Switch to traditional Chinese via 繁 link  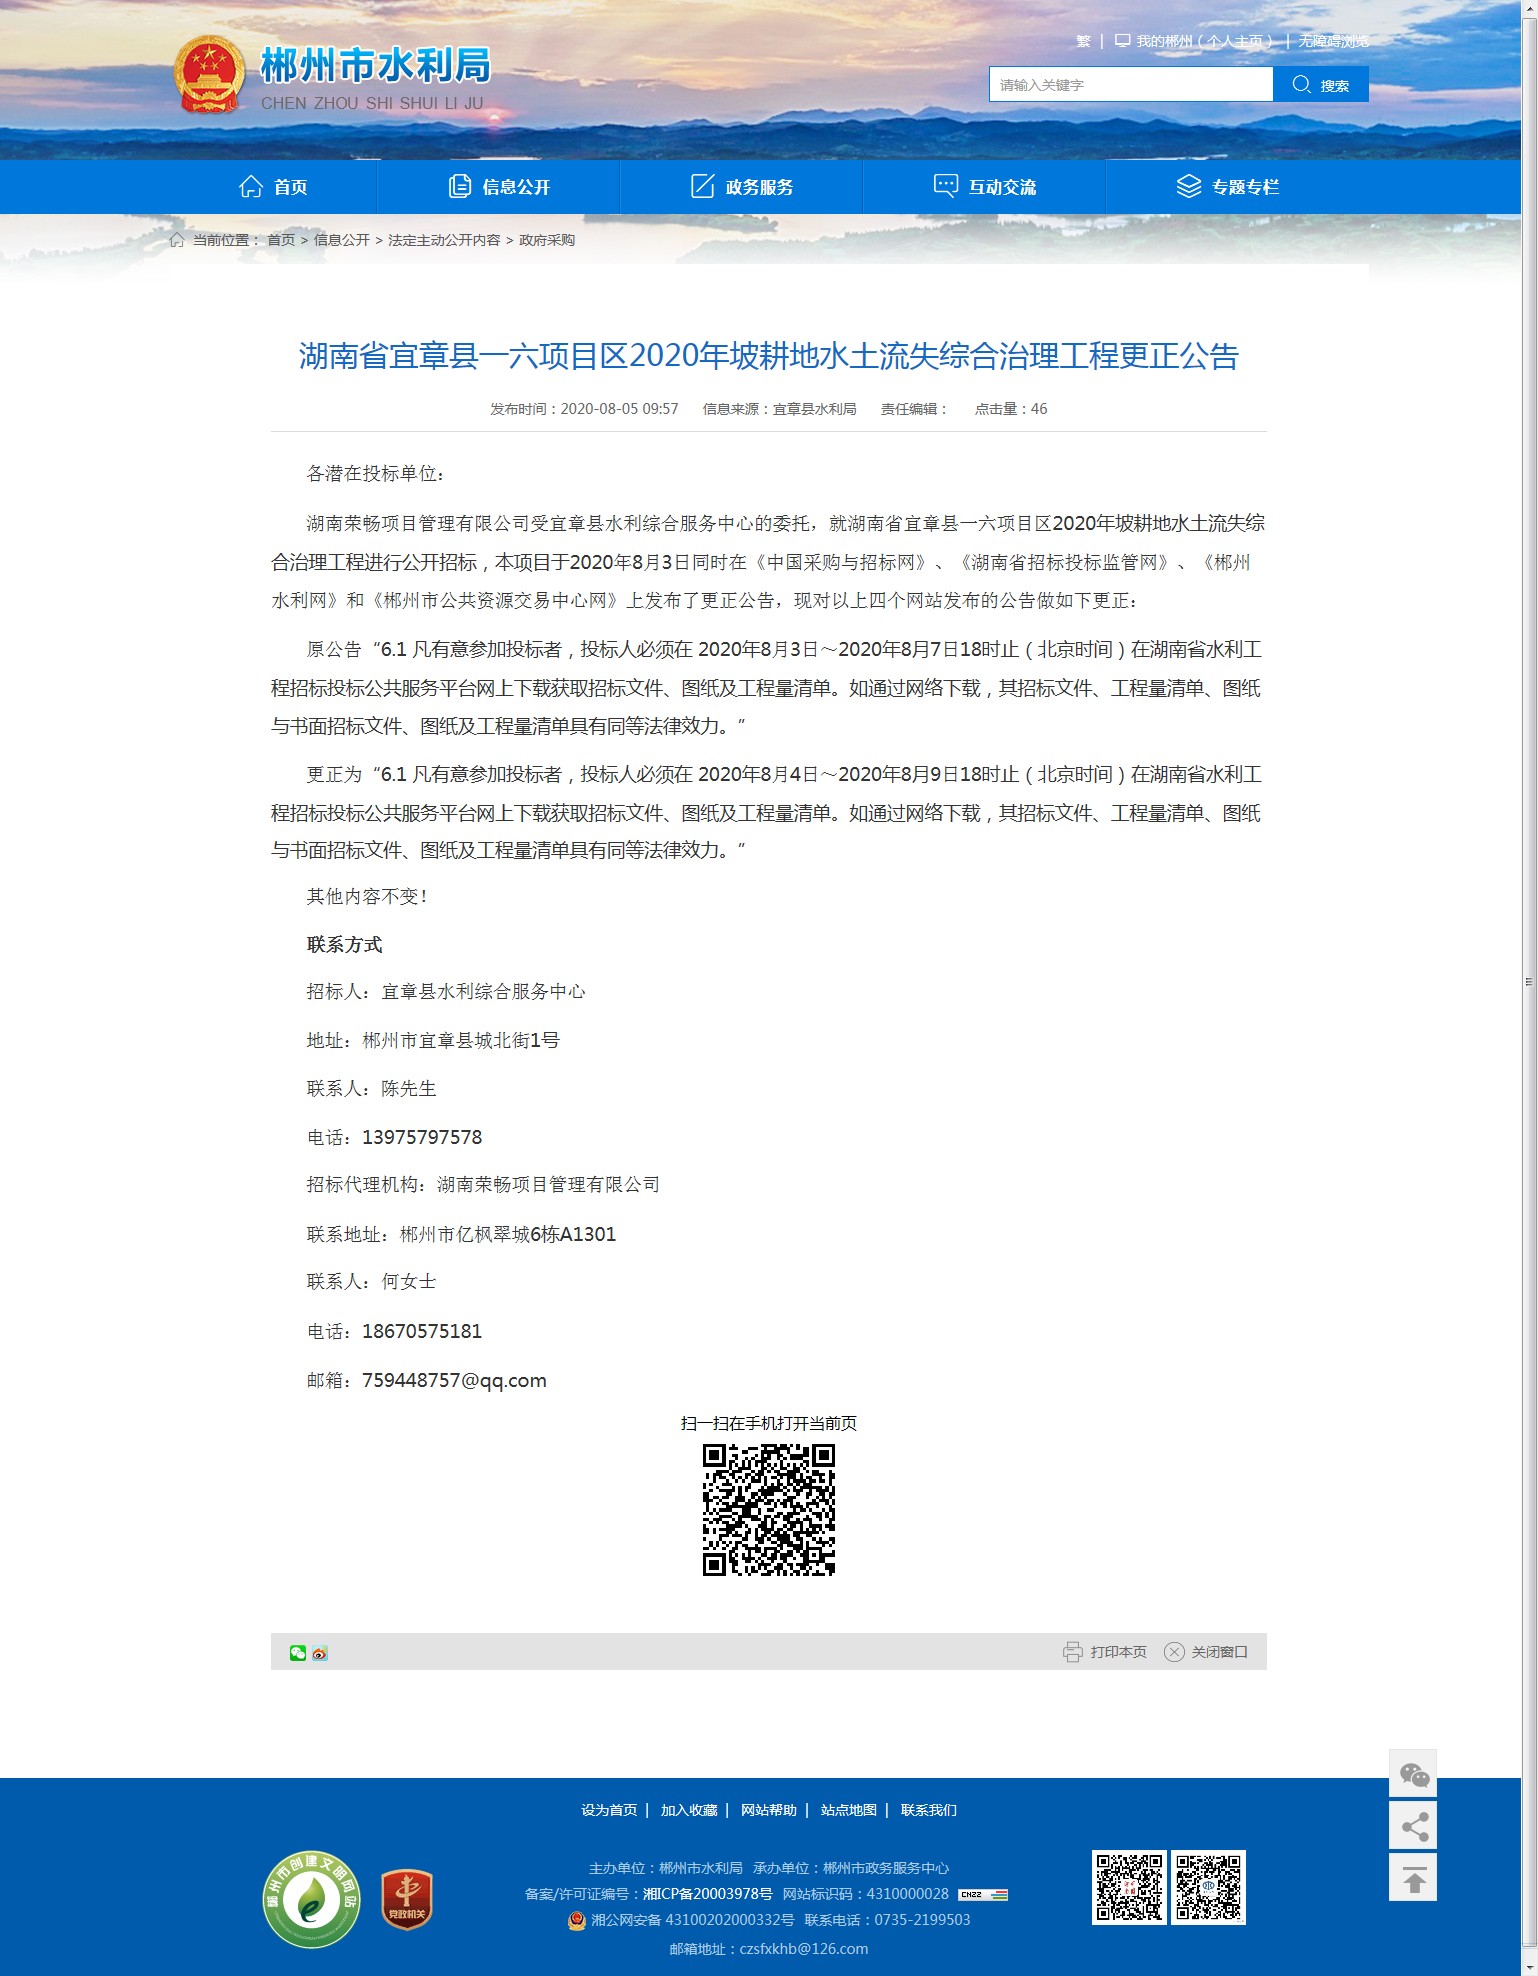point(1083,41)
